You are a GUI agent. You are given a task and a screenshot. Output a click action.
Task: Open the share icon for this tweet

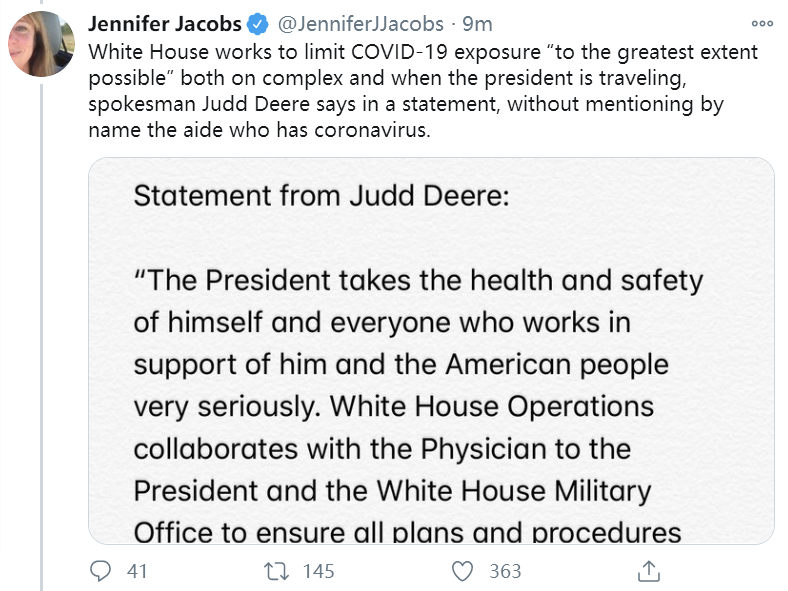coord(648,571)
